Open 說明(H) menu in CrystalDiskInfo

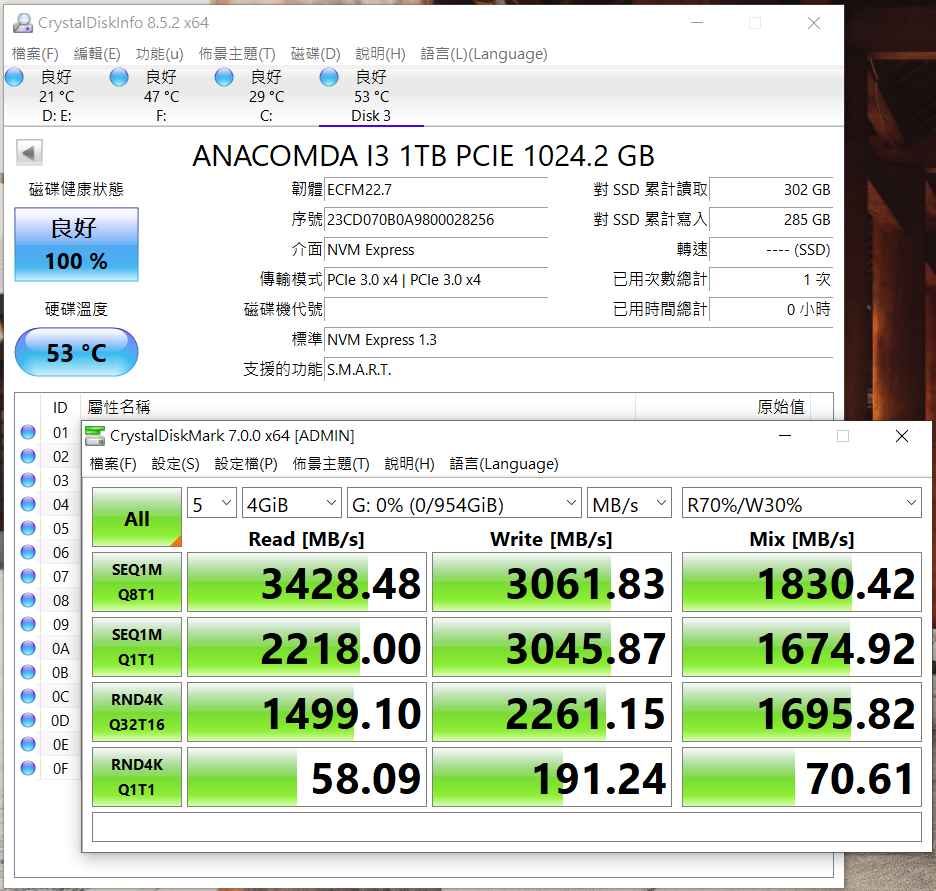pyautogui.click(x=380, y=54)
